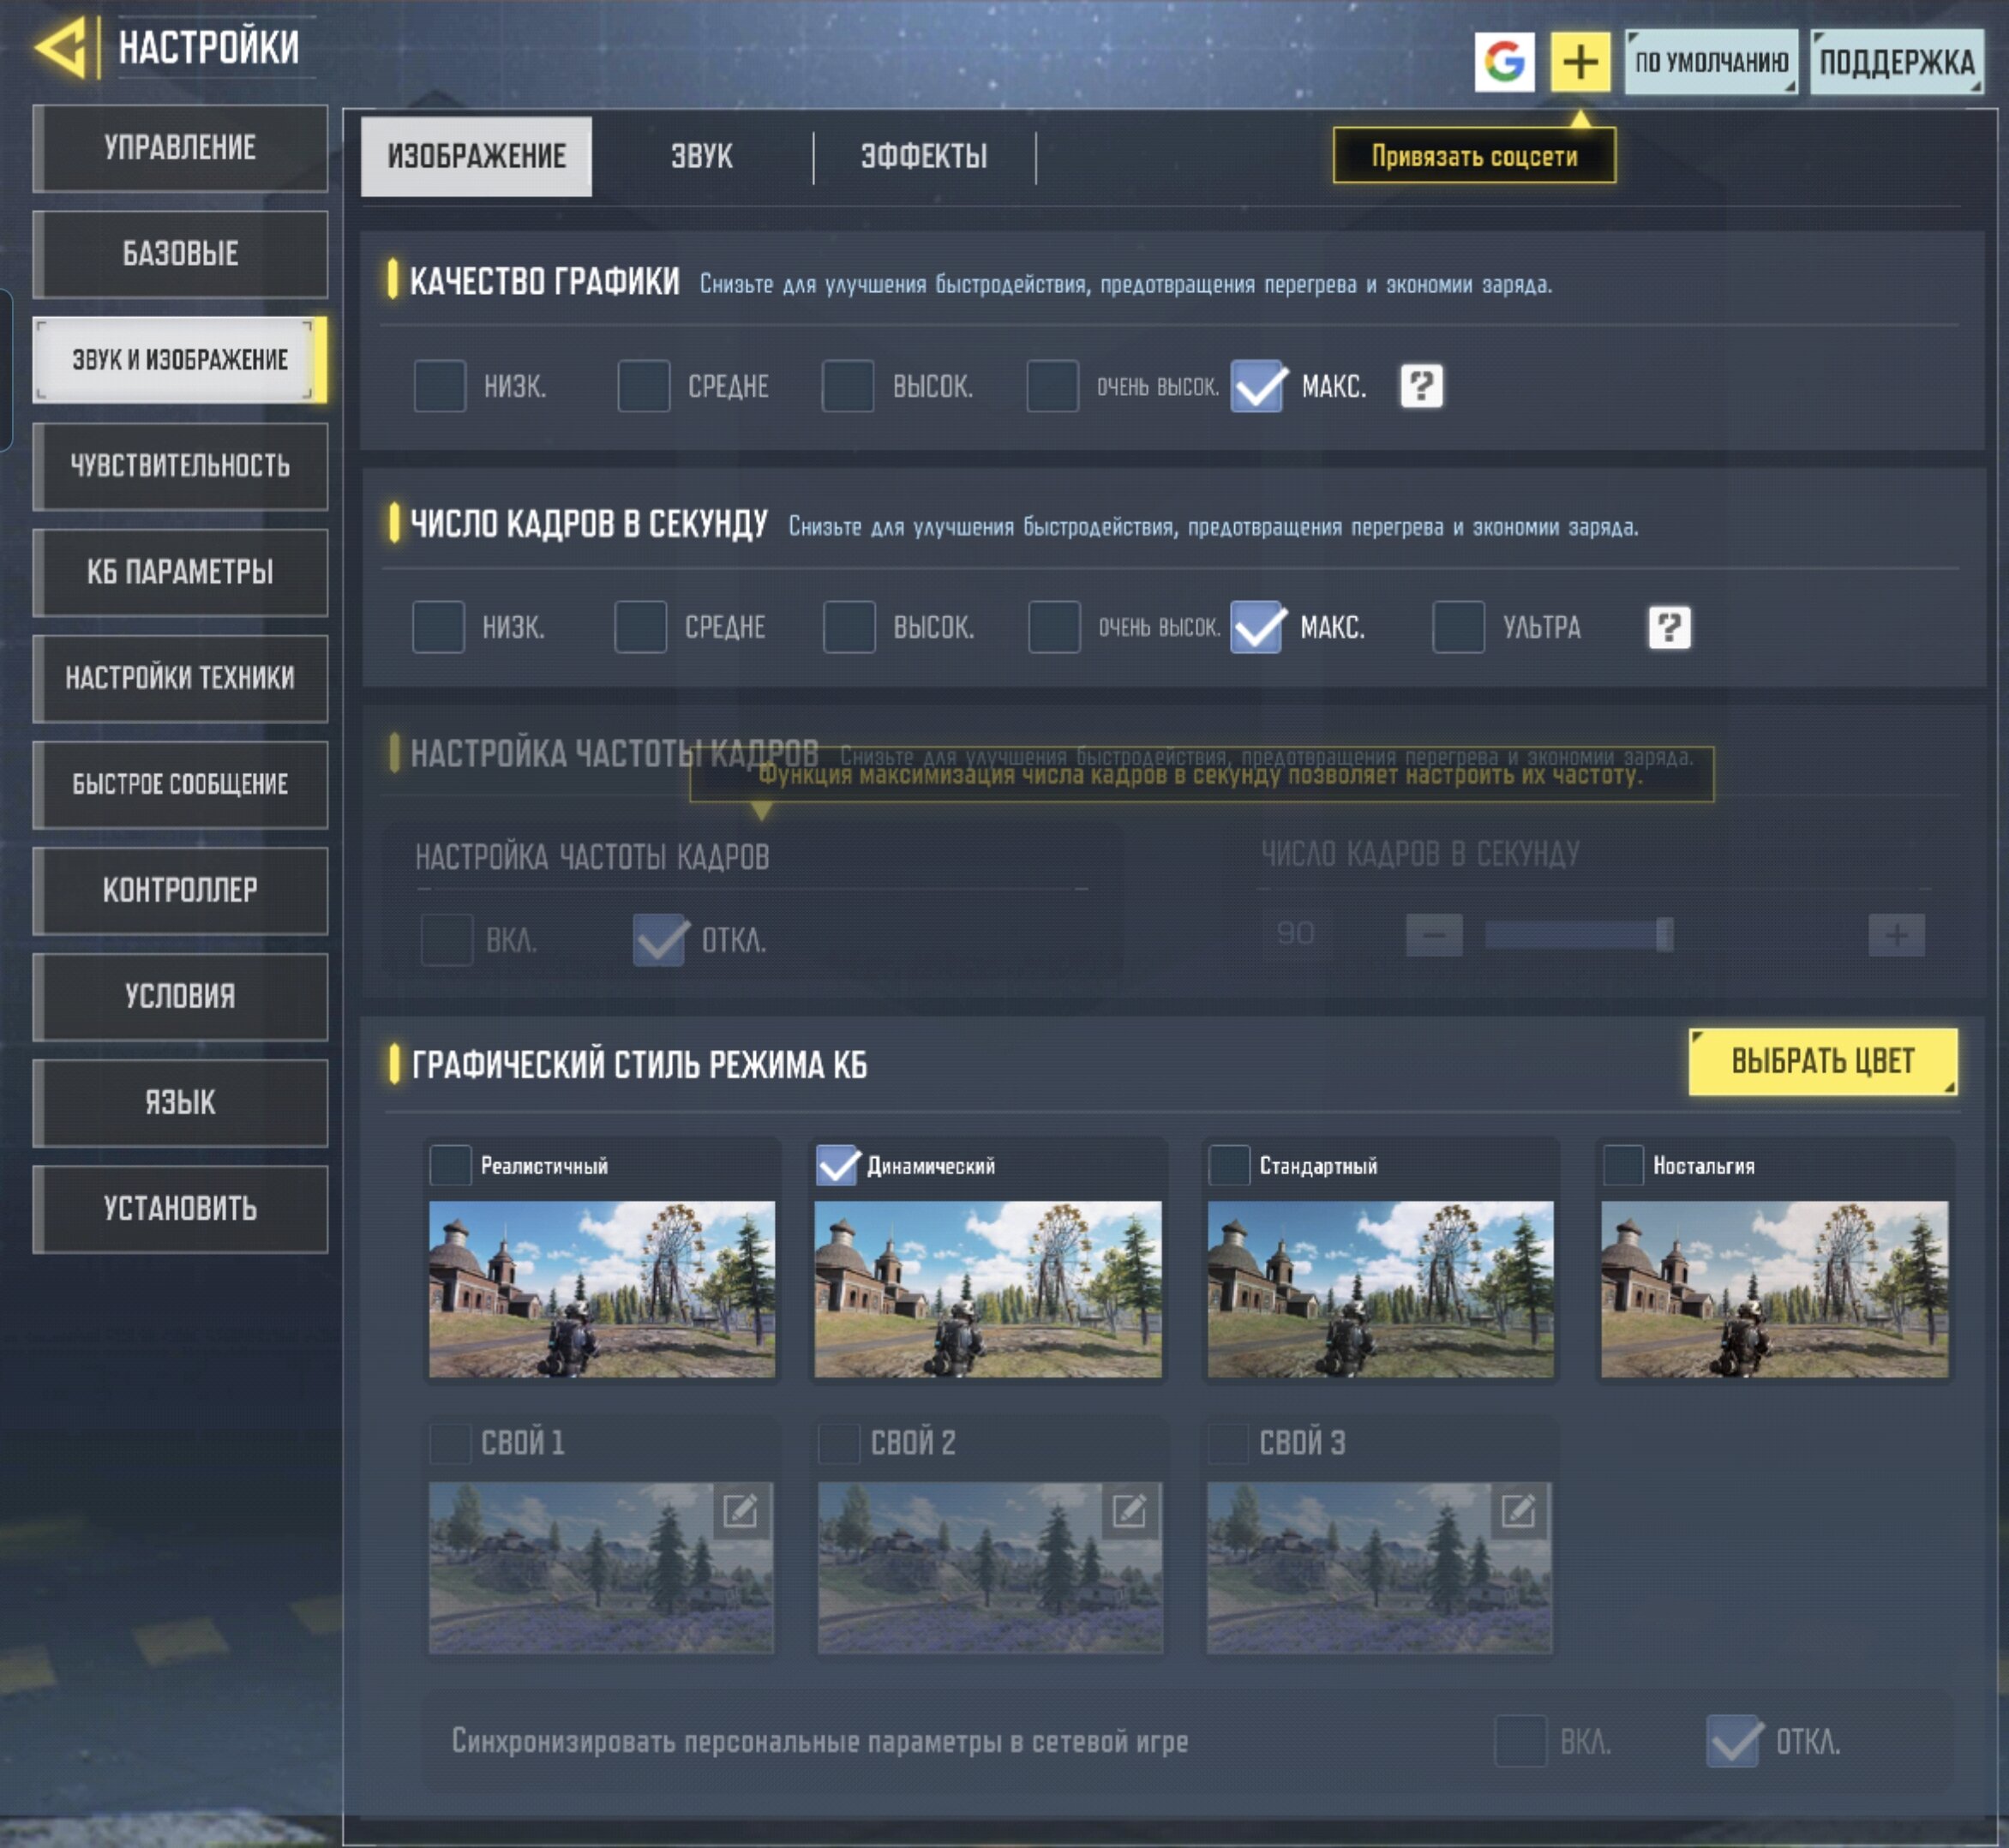2009x1848 pixels.
Task: Edit the СВОЙ 1 custom style
Action: click(740, 1511)
